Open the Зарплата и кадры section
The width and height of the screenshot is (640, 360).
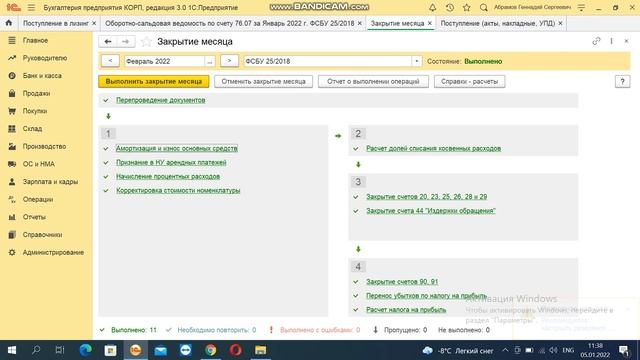50,182
